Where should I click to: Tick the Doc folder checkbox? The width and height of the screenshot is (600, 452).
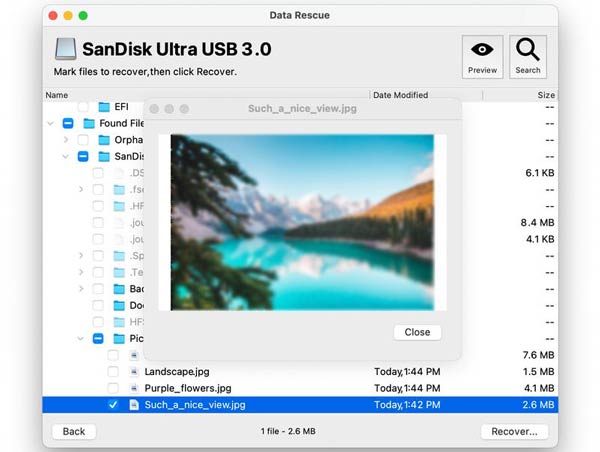pos(98,305)
